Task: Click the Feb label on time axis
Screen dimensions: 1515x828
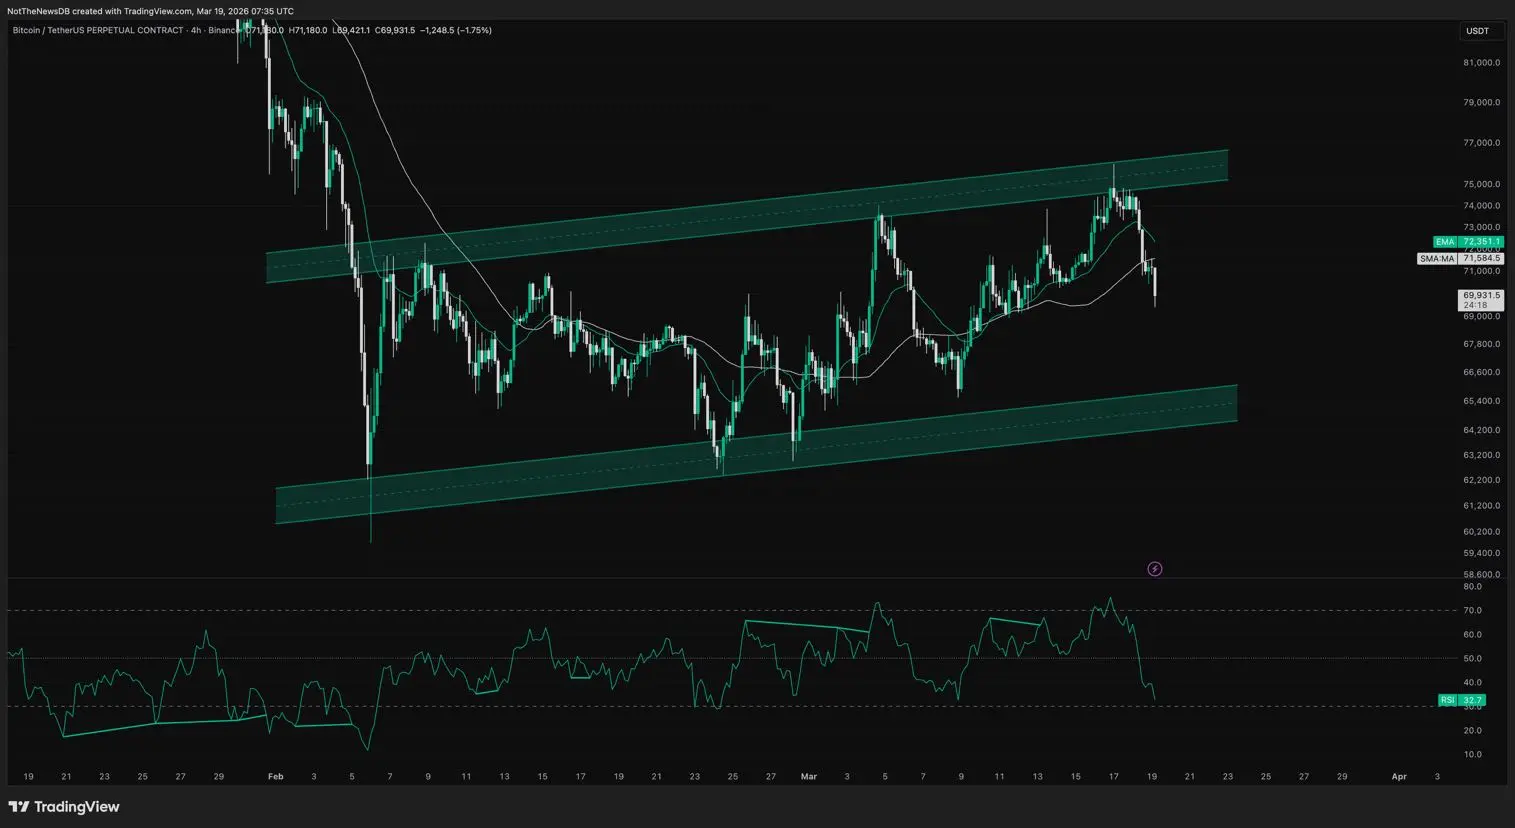Action: click(x=275, y=776)
